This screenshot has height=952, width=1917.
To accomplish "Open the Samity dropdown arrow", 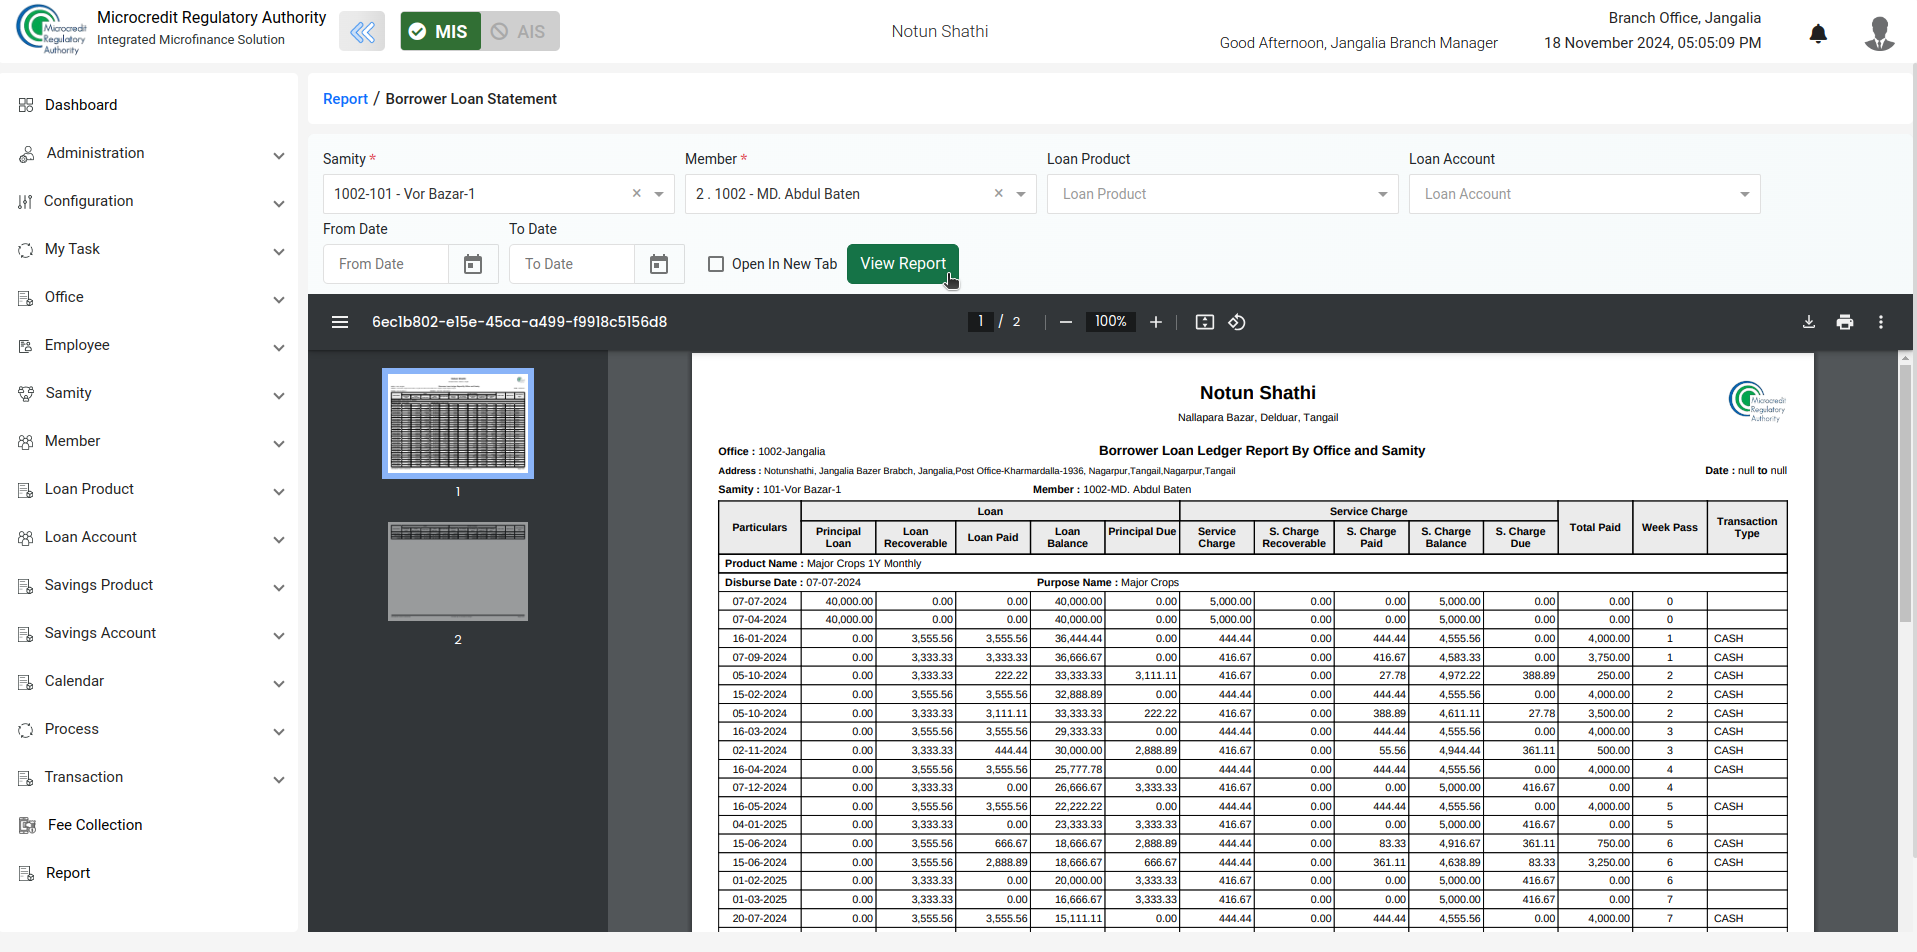I will 659,194.
